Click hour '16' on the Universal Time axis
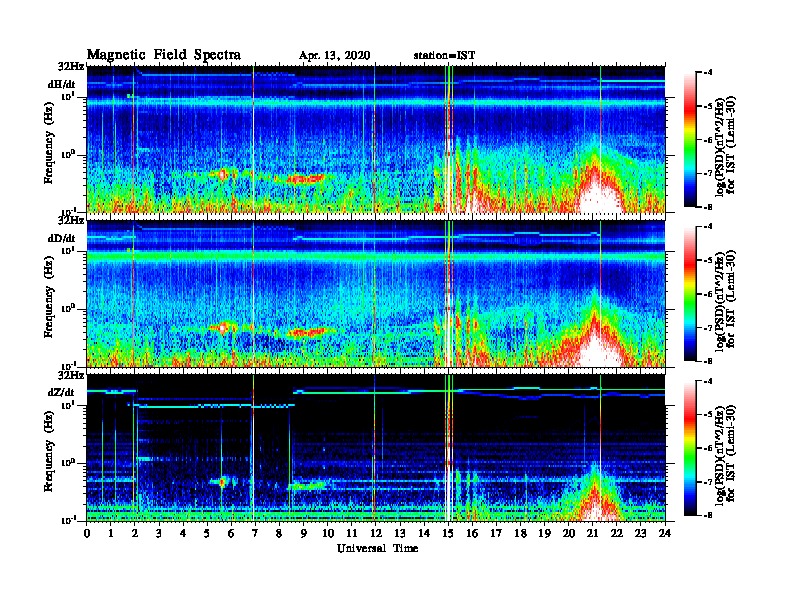Screen dimensions: 792x612 [472, 533]
